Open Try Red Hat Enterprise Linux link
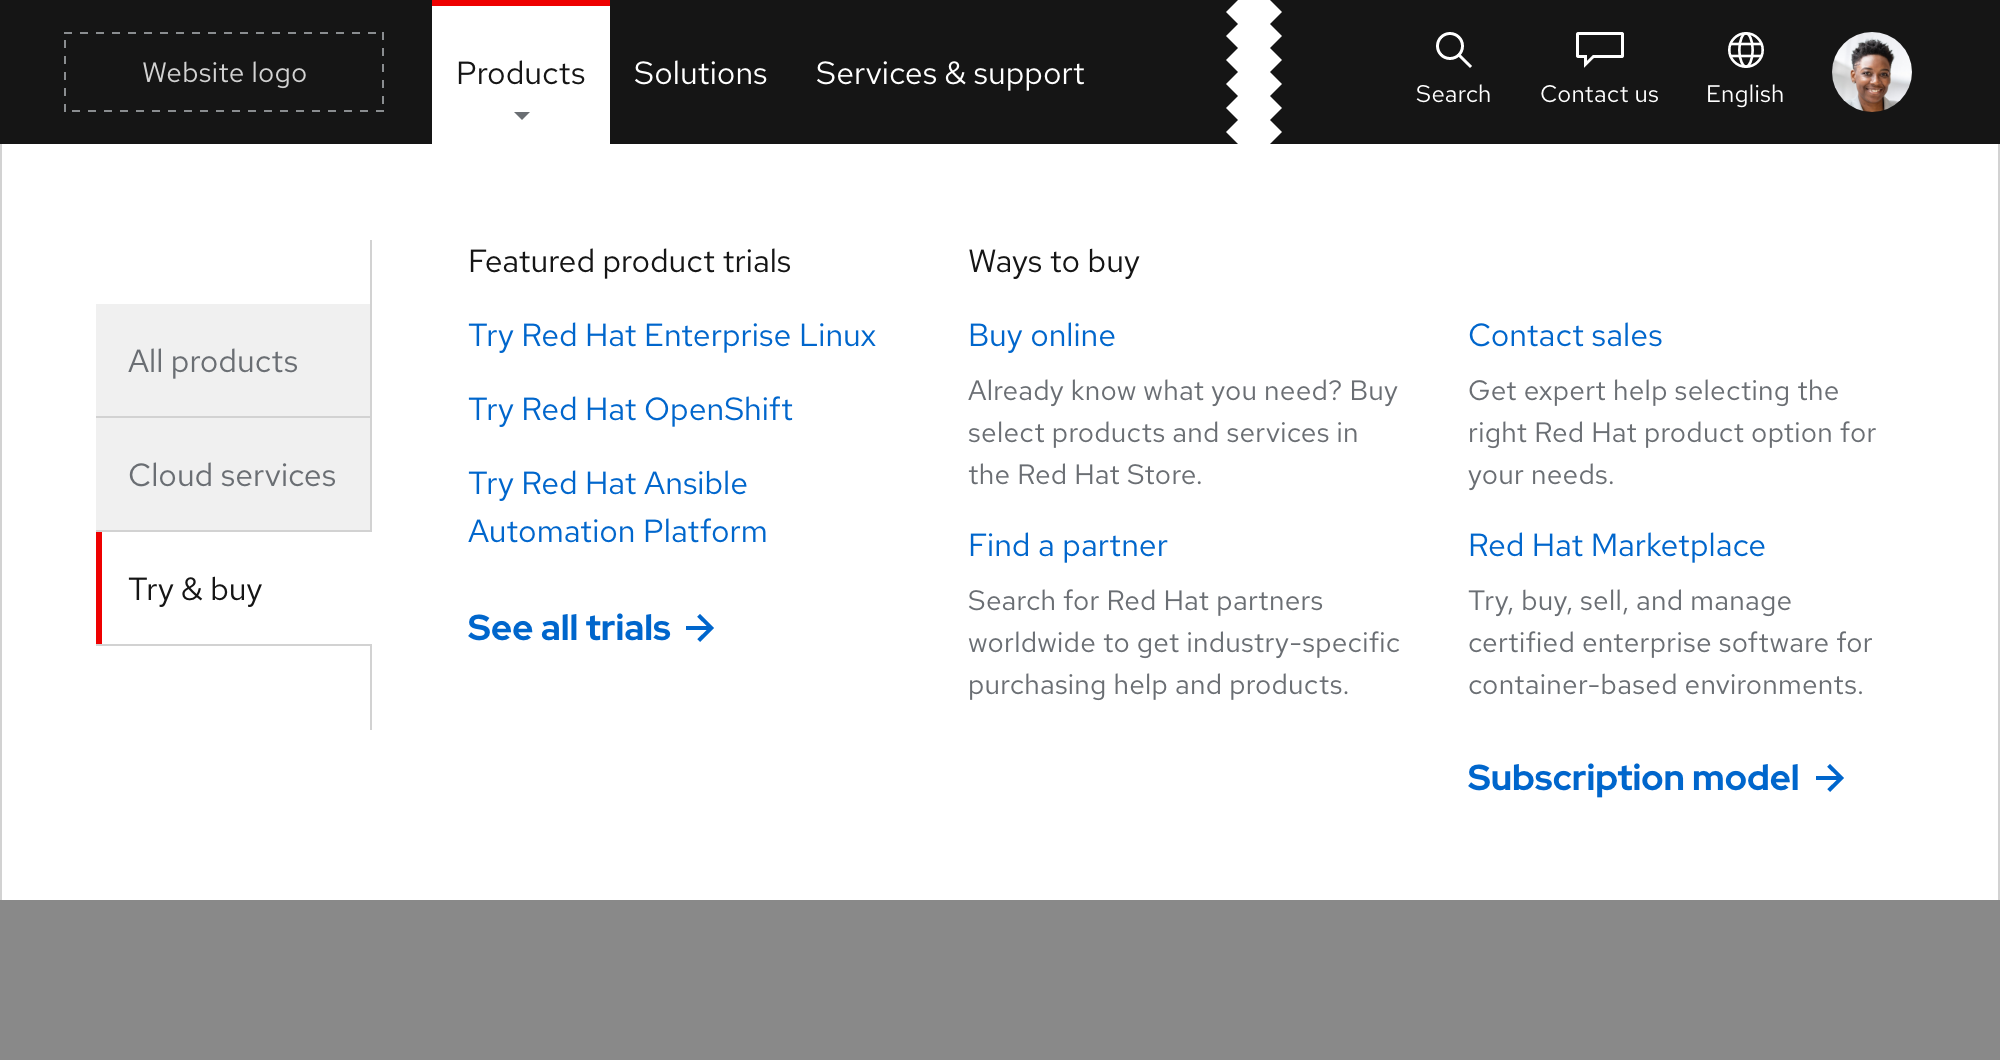Screen dimensions: 2000x1060 pos(671,335)
